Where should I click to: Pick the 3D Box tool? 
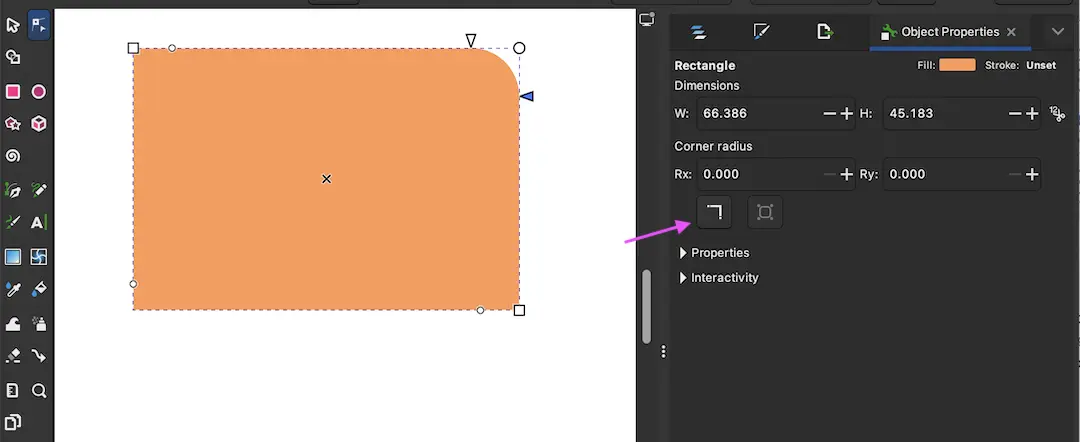(x=39, y=123)
